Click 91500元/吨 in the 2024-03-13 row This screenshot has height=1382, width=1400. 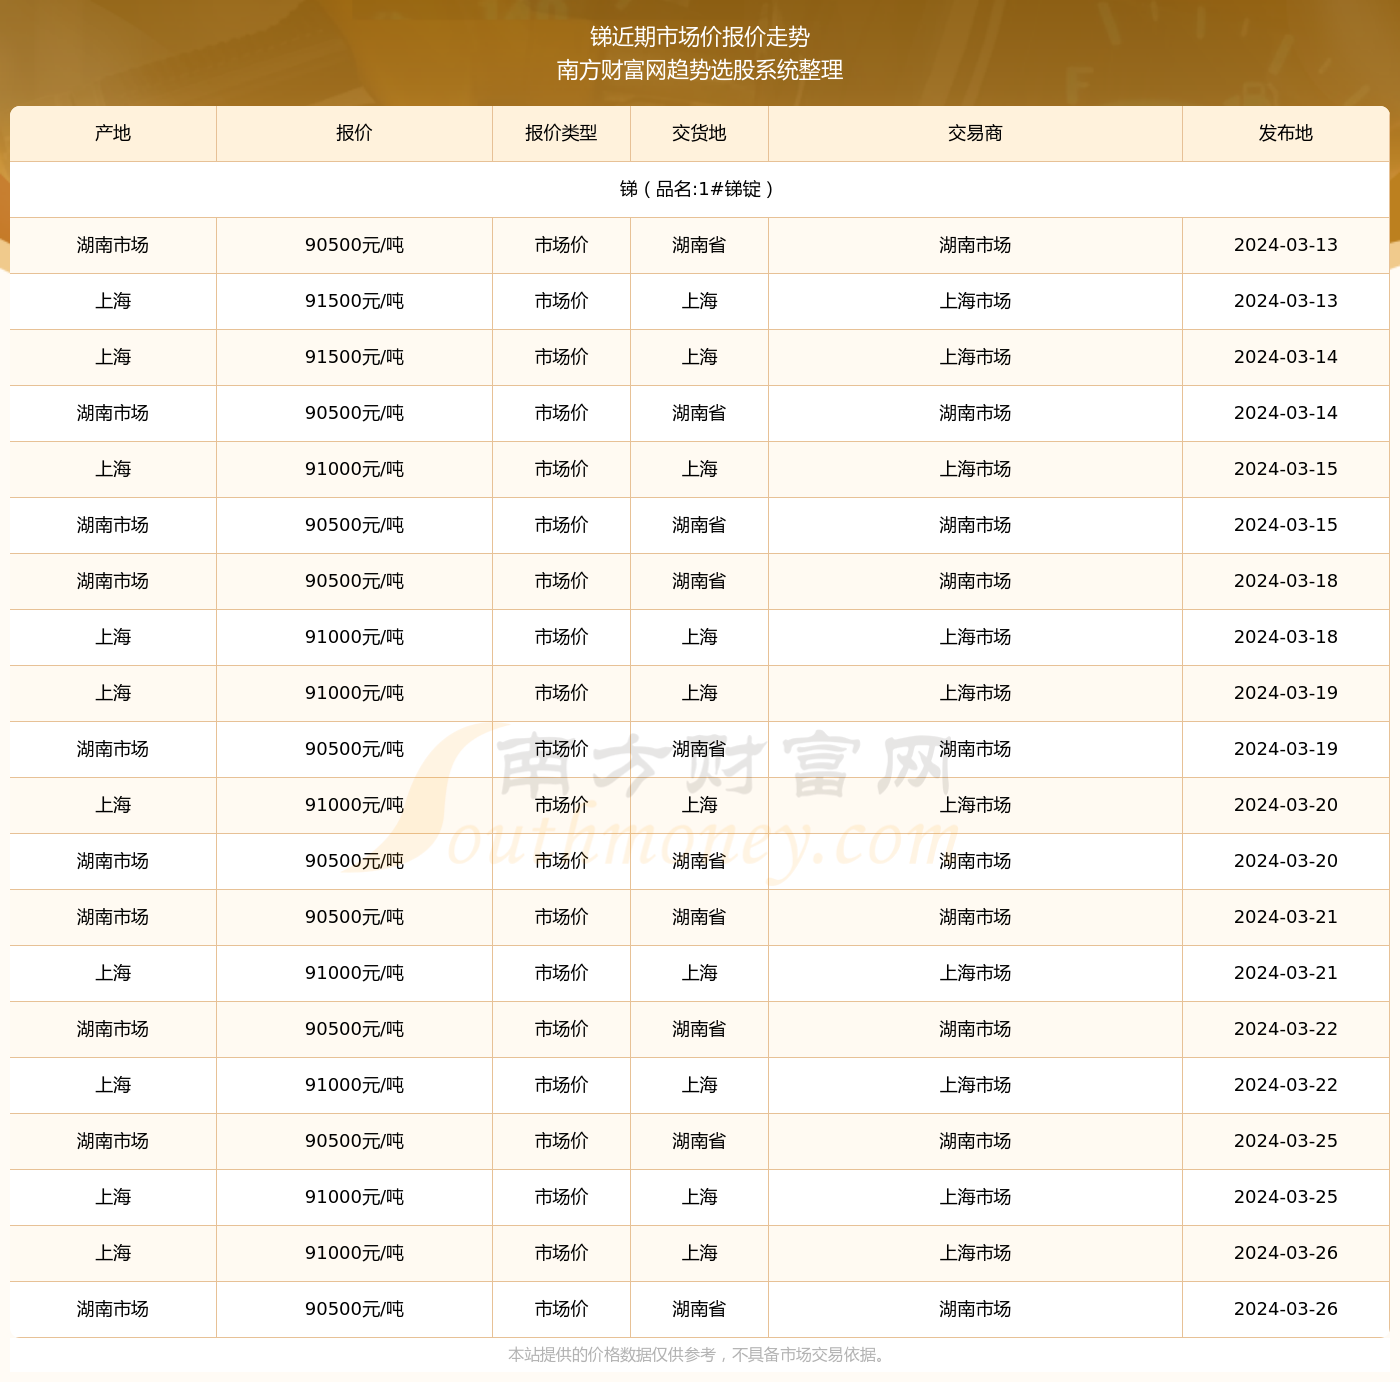point(354,301)
